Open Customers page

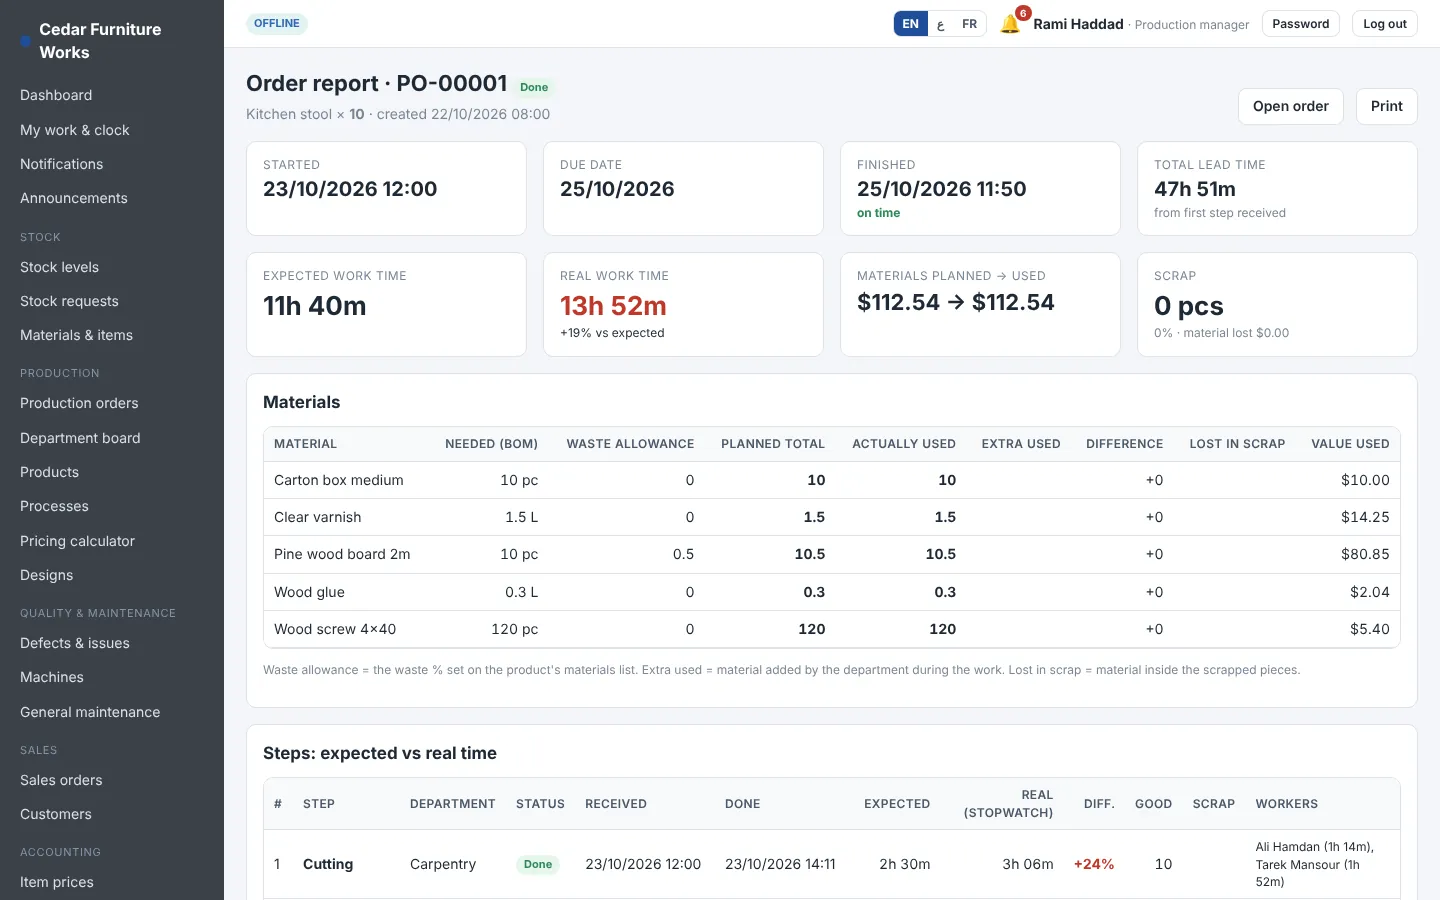tap(56, 814)
